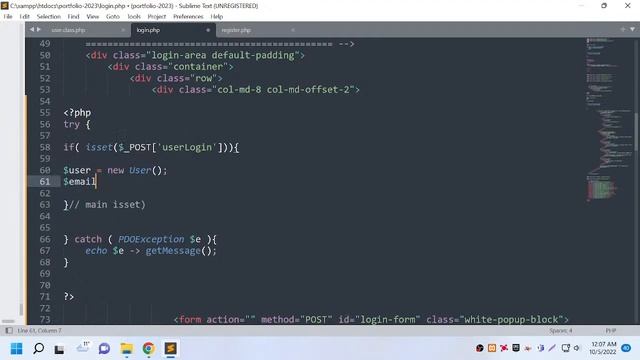Screen dimensions: 640x360
Task: Open the Selection menu
Action: [49, 17]
